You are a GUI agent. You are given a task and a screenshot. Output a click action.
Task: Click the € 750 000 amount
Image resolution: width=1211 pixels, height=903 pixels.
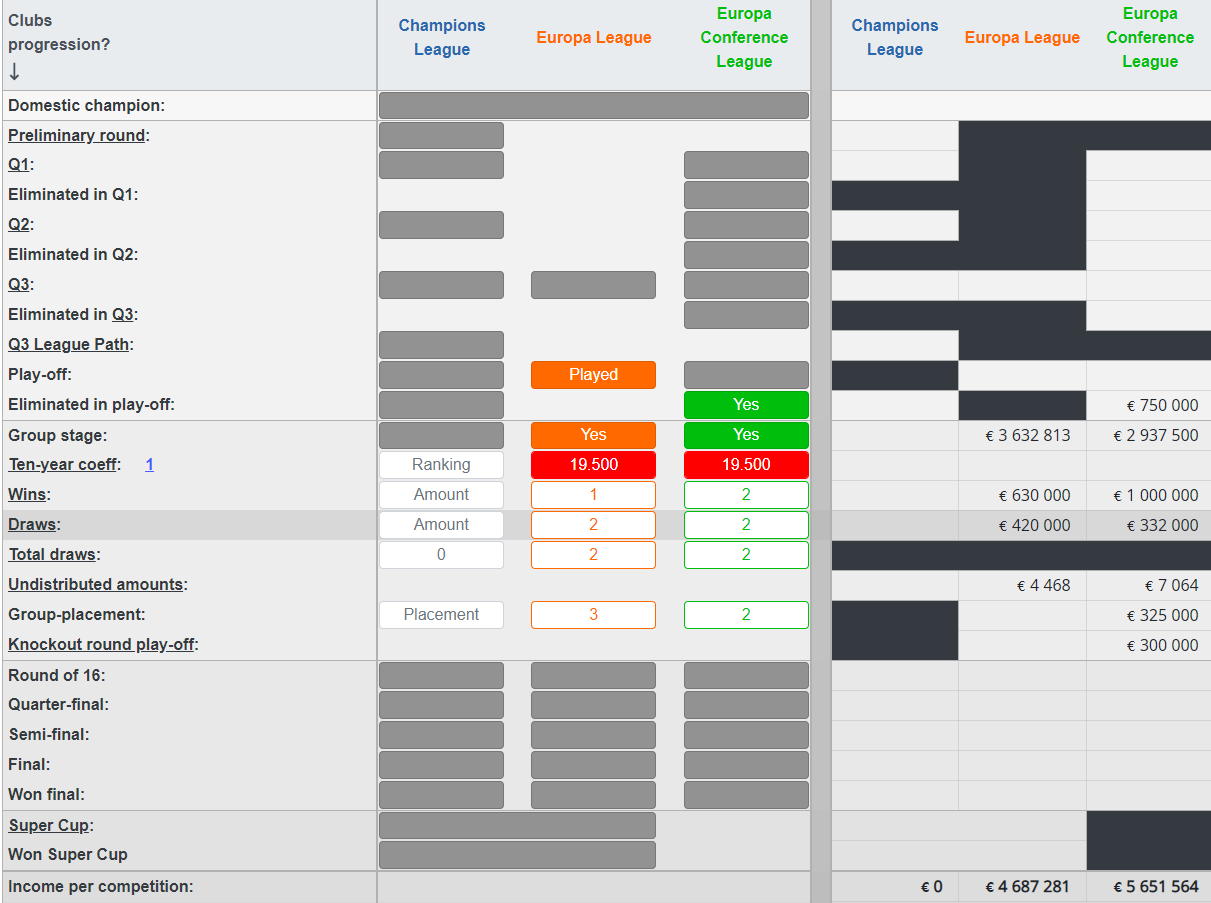click(1162, 406)
